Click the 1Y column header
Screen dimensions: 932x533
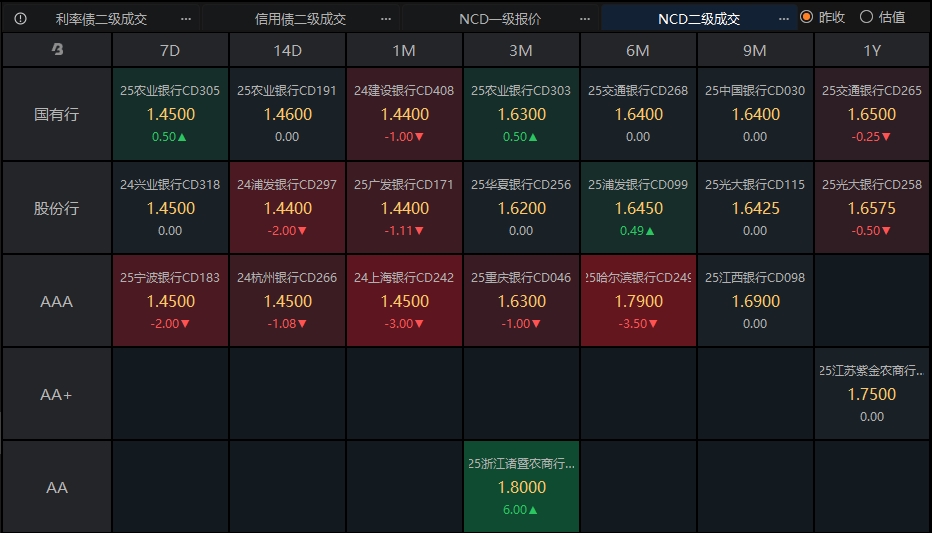pos(872,50)
